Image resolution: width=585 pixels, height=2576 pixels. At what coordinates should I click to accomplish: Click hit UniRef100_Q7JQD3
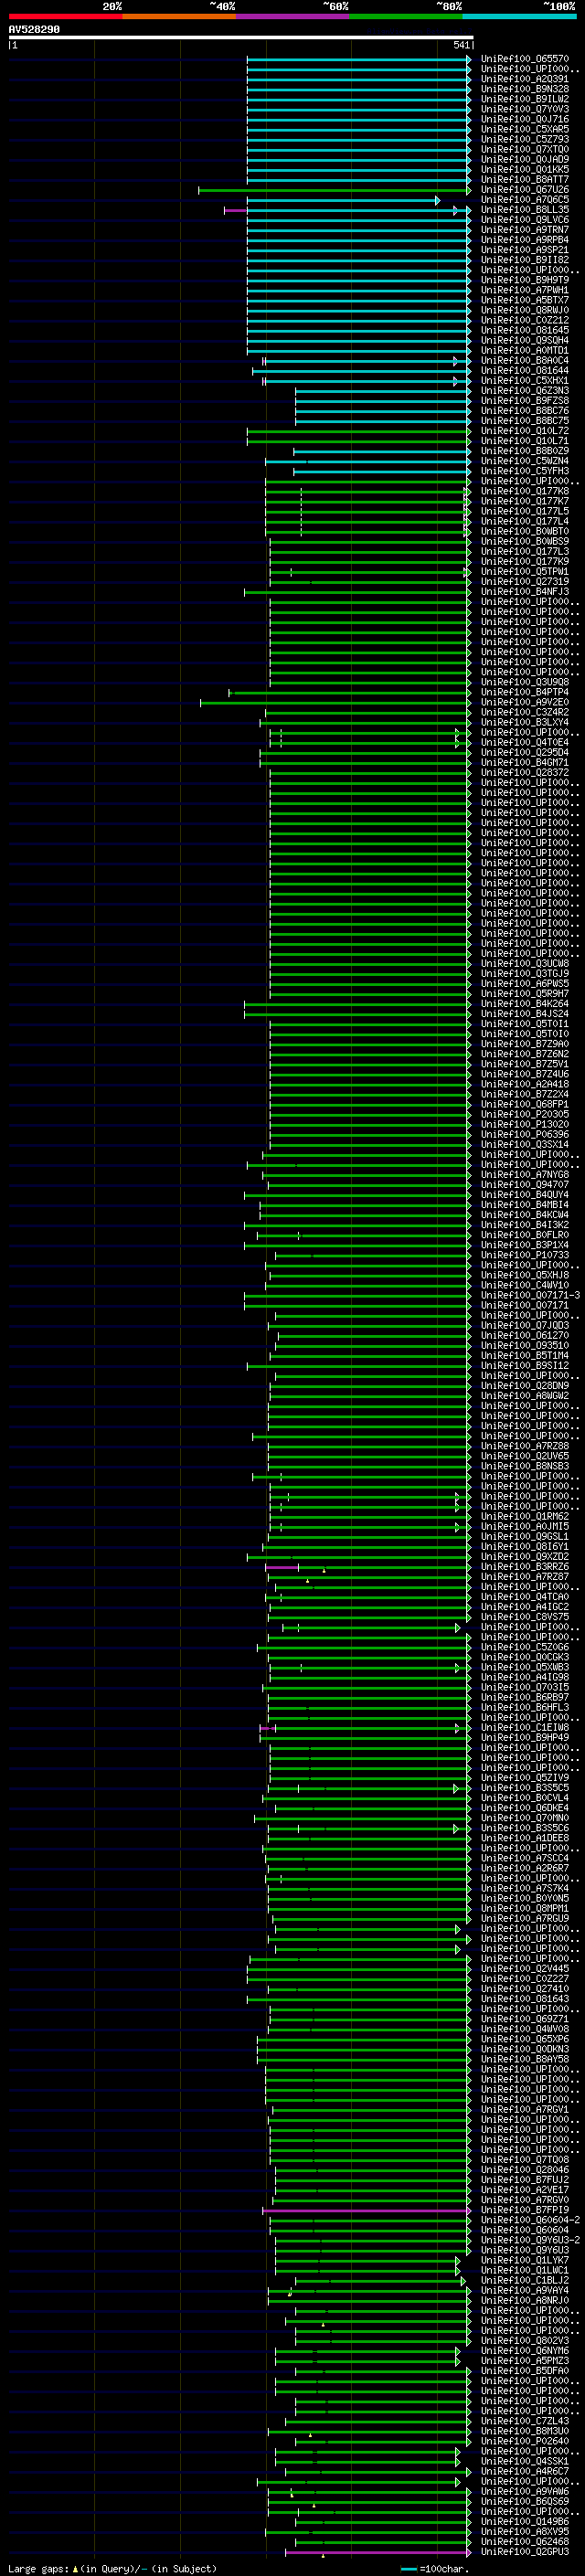[525, 1325]
